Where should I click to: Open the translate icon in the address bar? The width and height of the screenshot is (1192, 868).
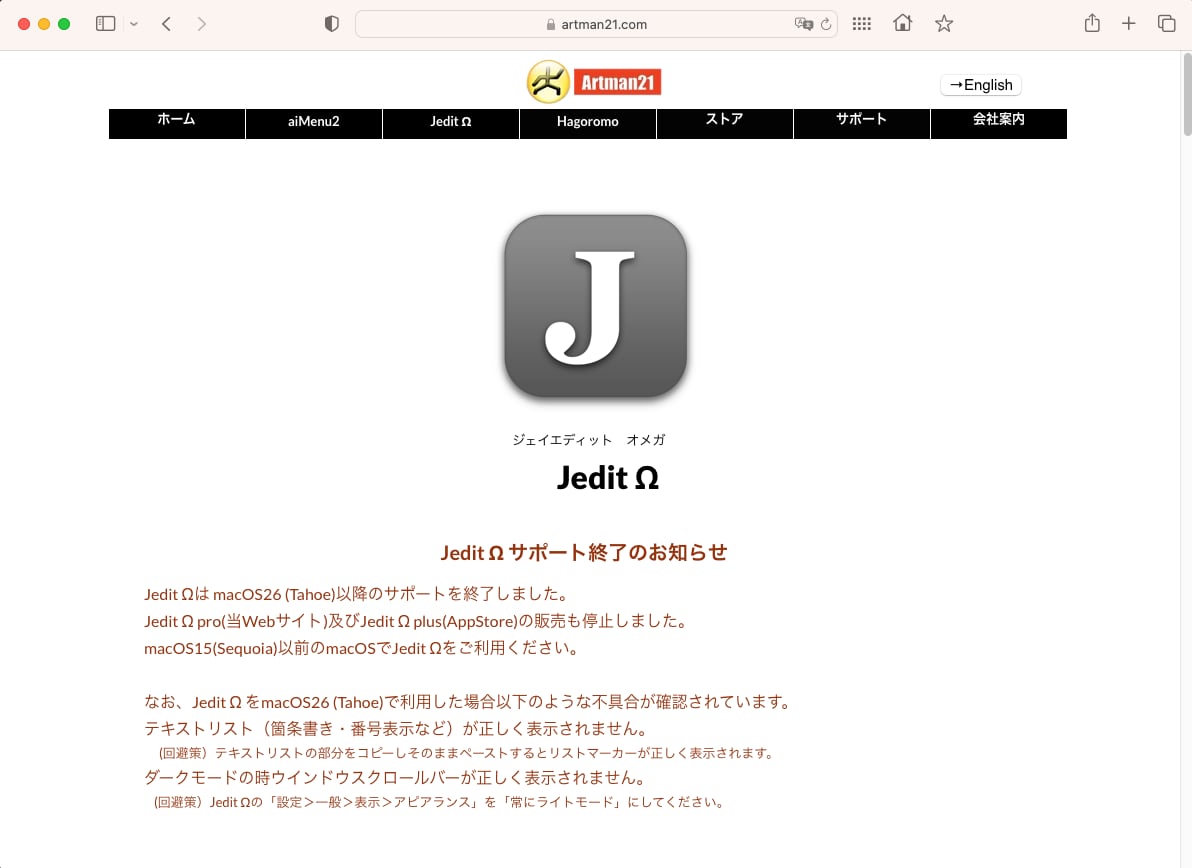coord(805,23)
